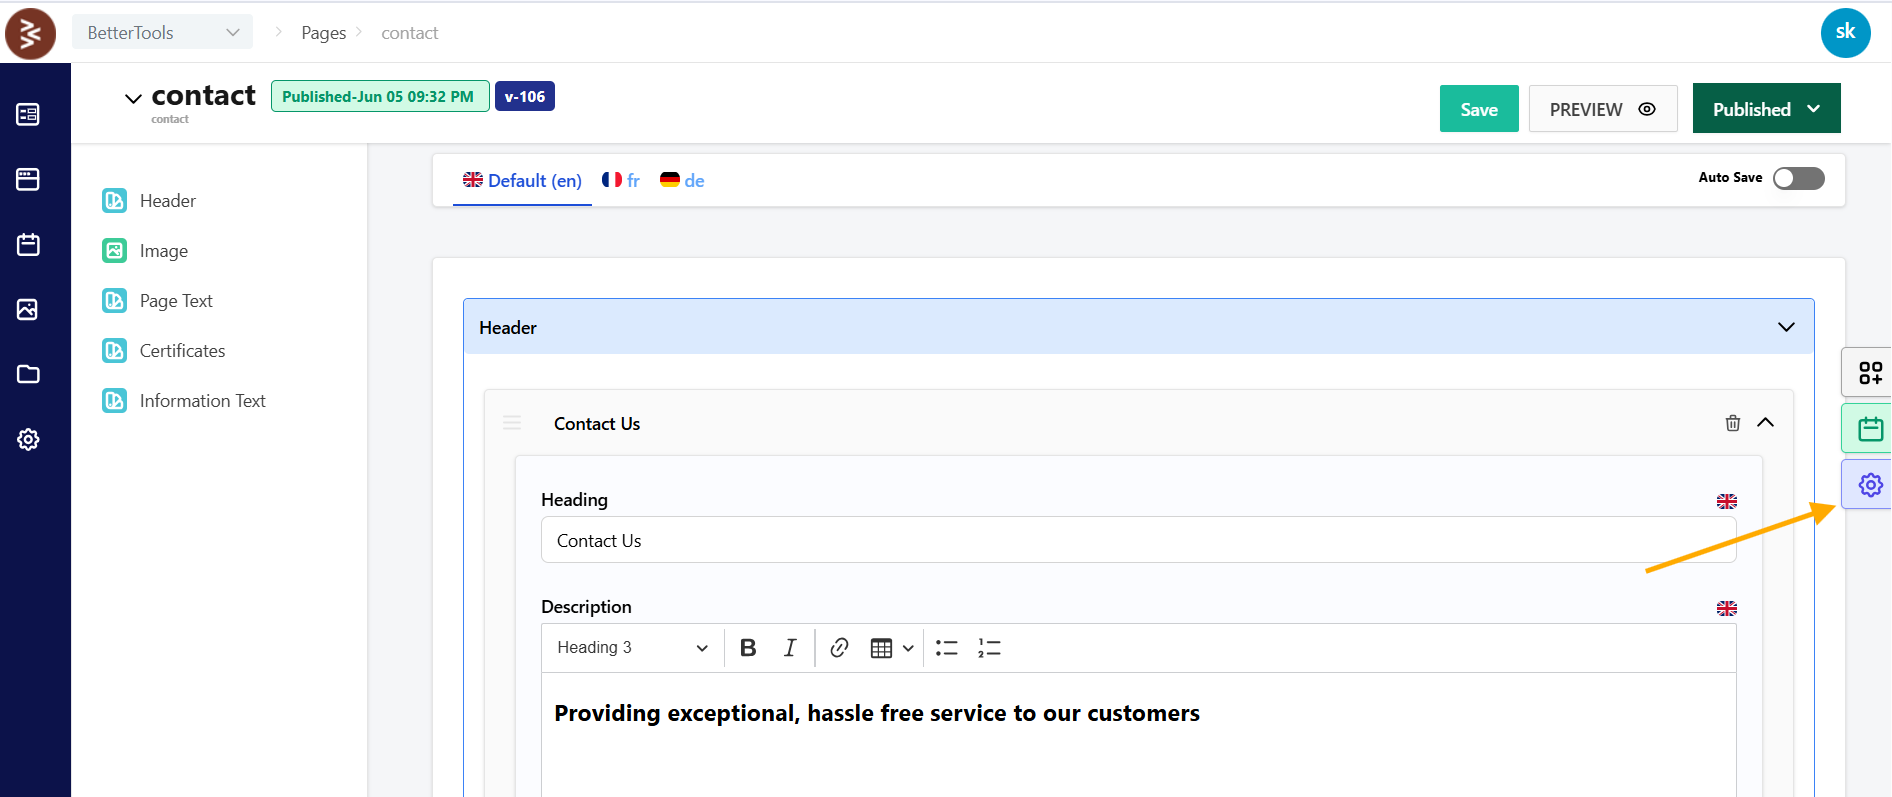Delete the Contact Us block
1892x797 pixels.
pos(1732,423)
